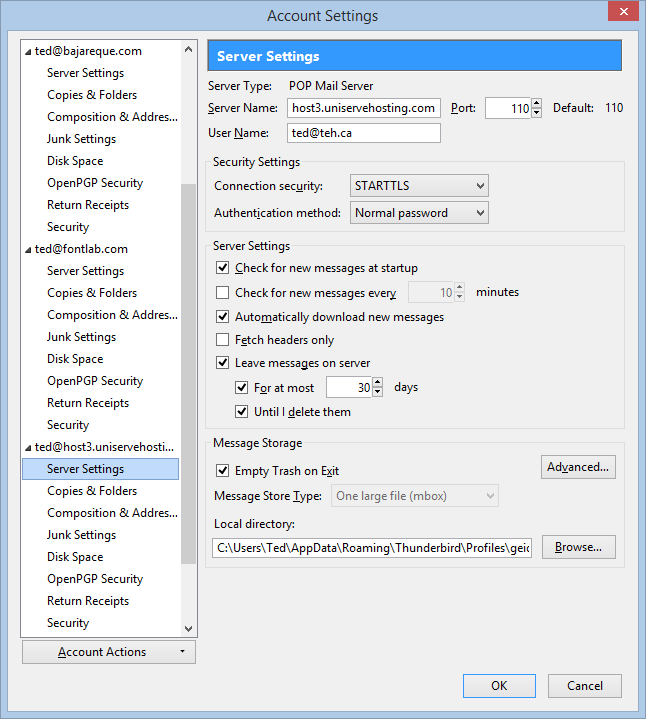The height and width of the screenshot is (719, 646).
Task: Increase the Port number with up arrow
Action: (x=537, y=103)
